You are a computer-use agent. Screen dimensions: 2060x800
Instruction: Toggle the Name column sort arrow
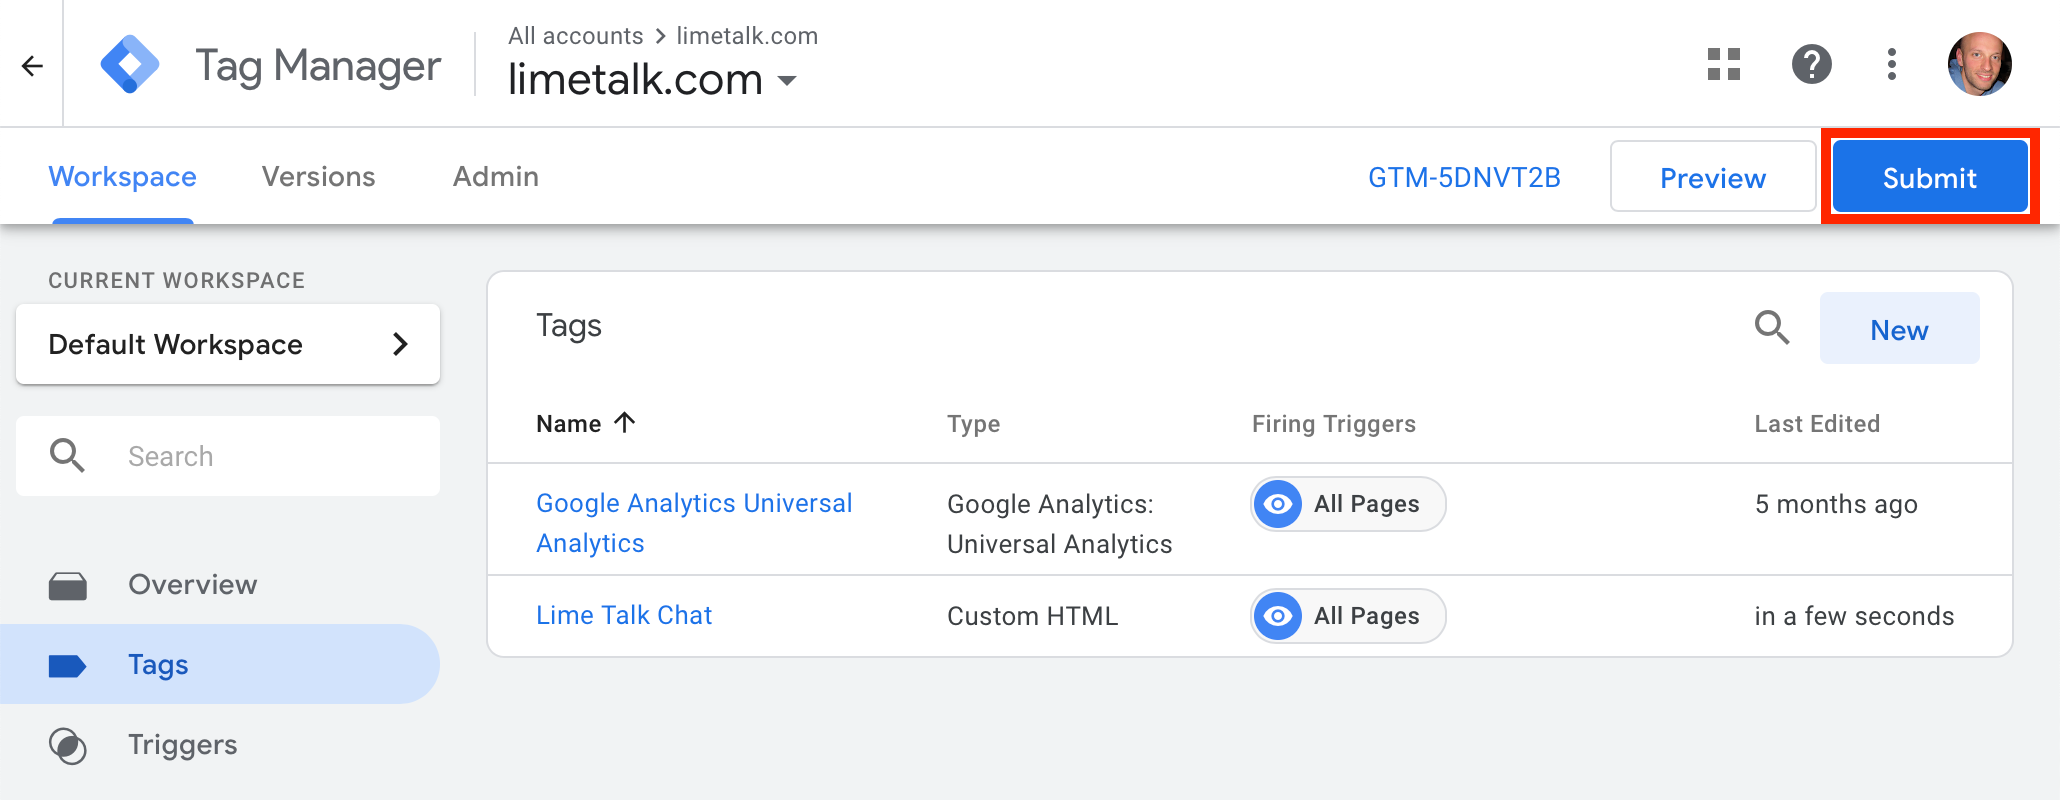[625, 423]
